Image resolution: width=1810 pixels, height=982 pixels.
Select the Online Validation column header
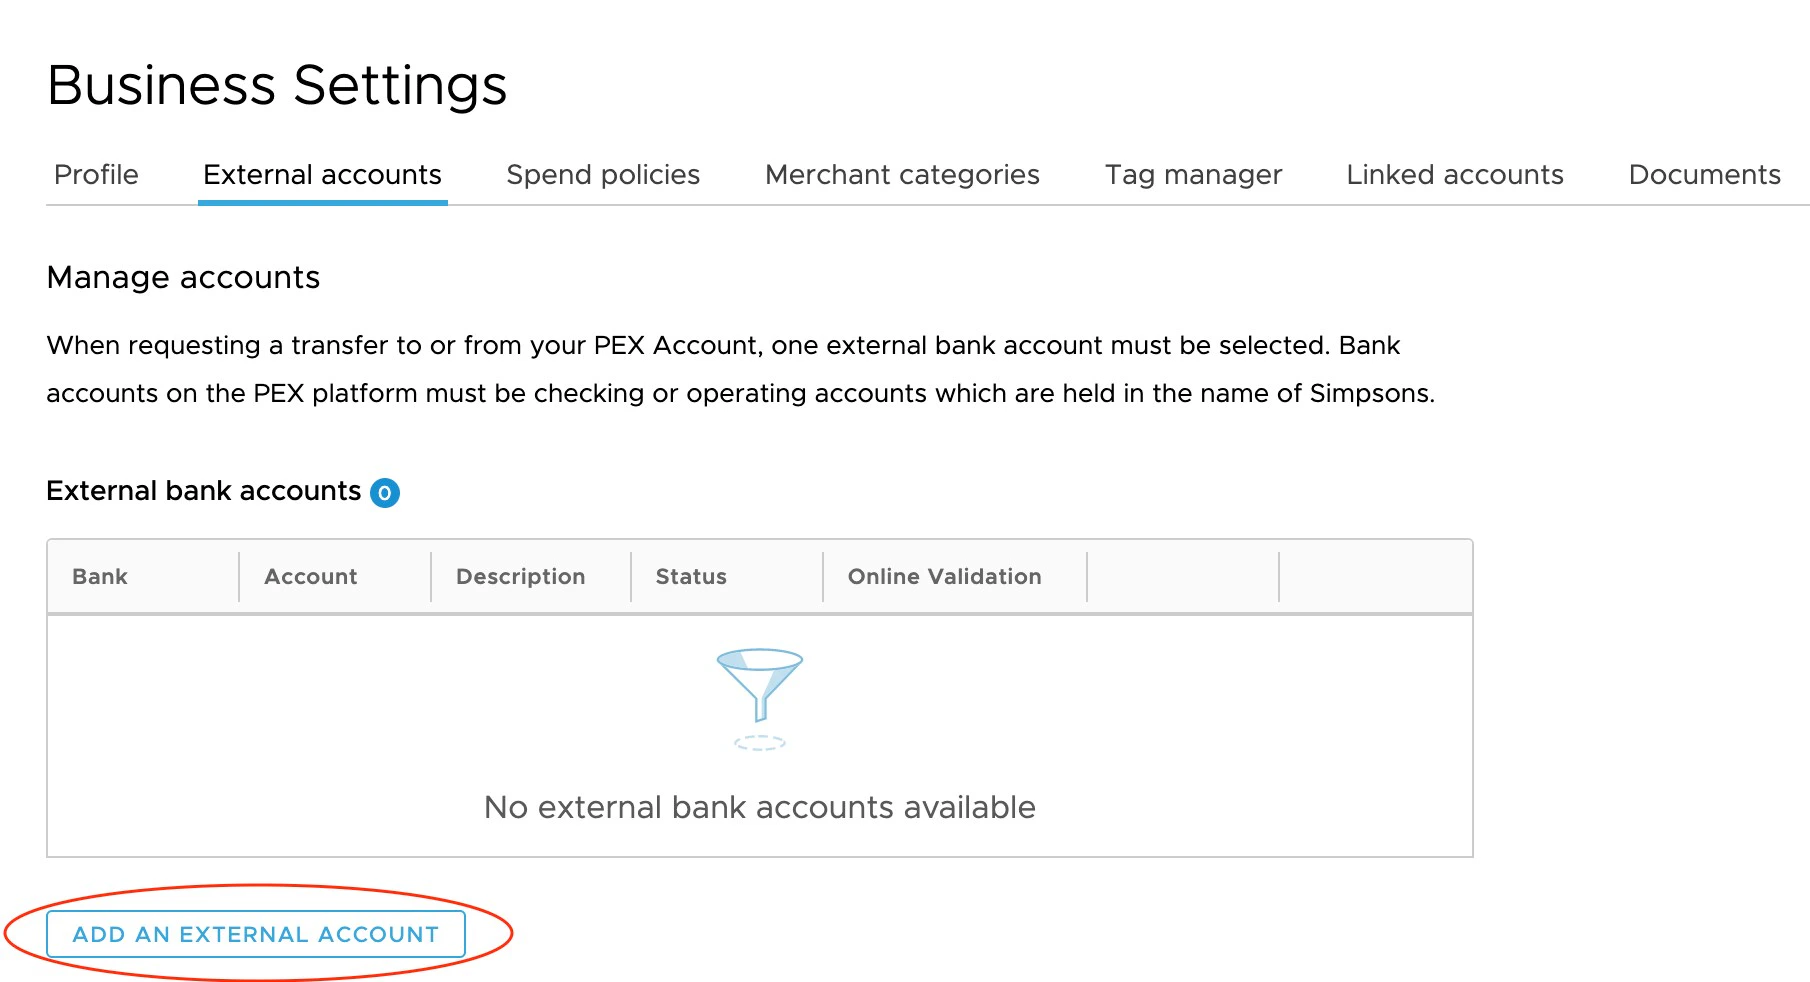[x=945, y=576]
